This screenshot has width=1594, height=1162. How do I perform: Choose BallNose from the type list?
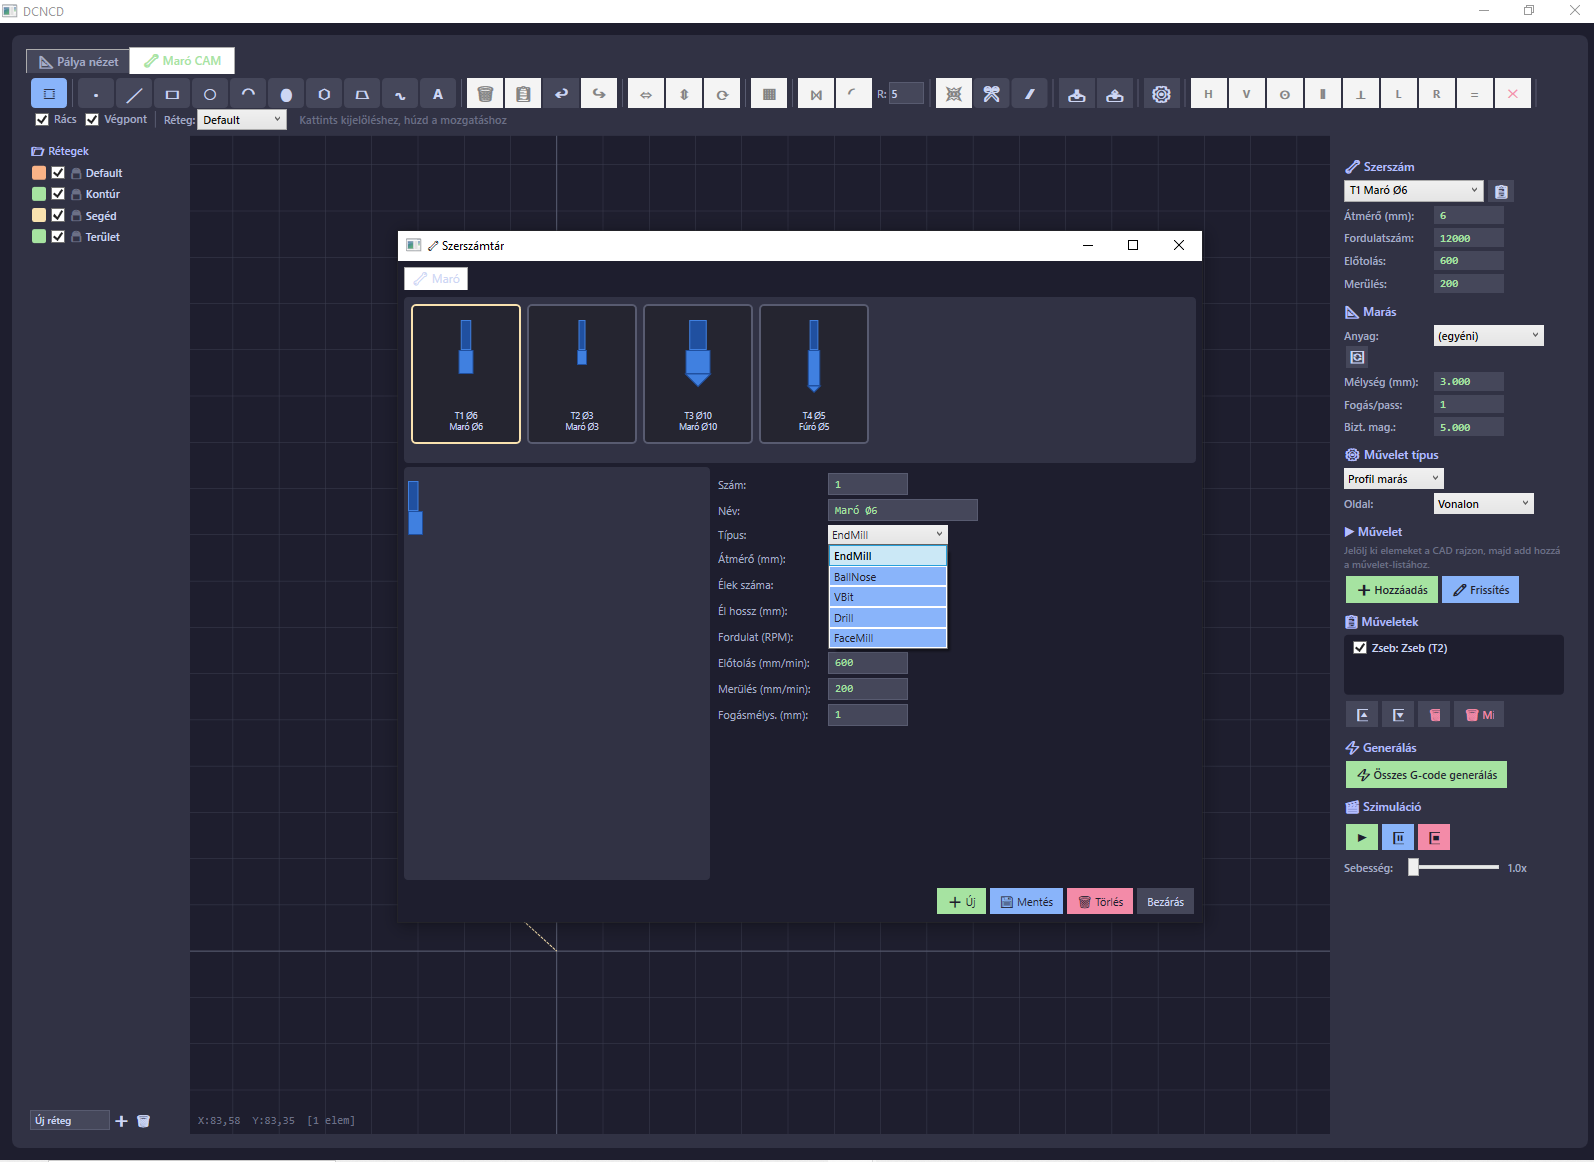(x=888, y=577)
